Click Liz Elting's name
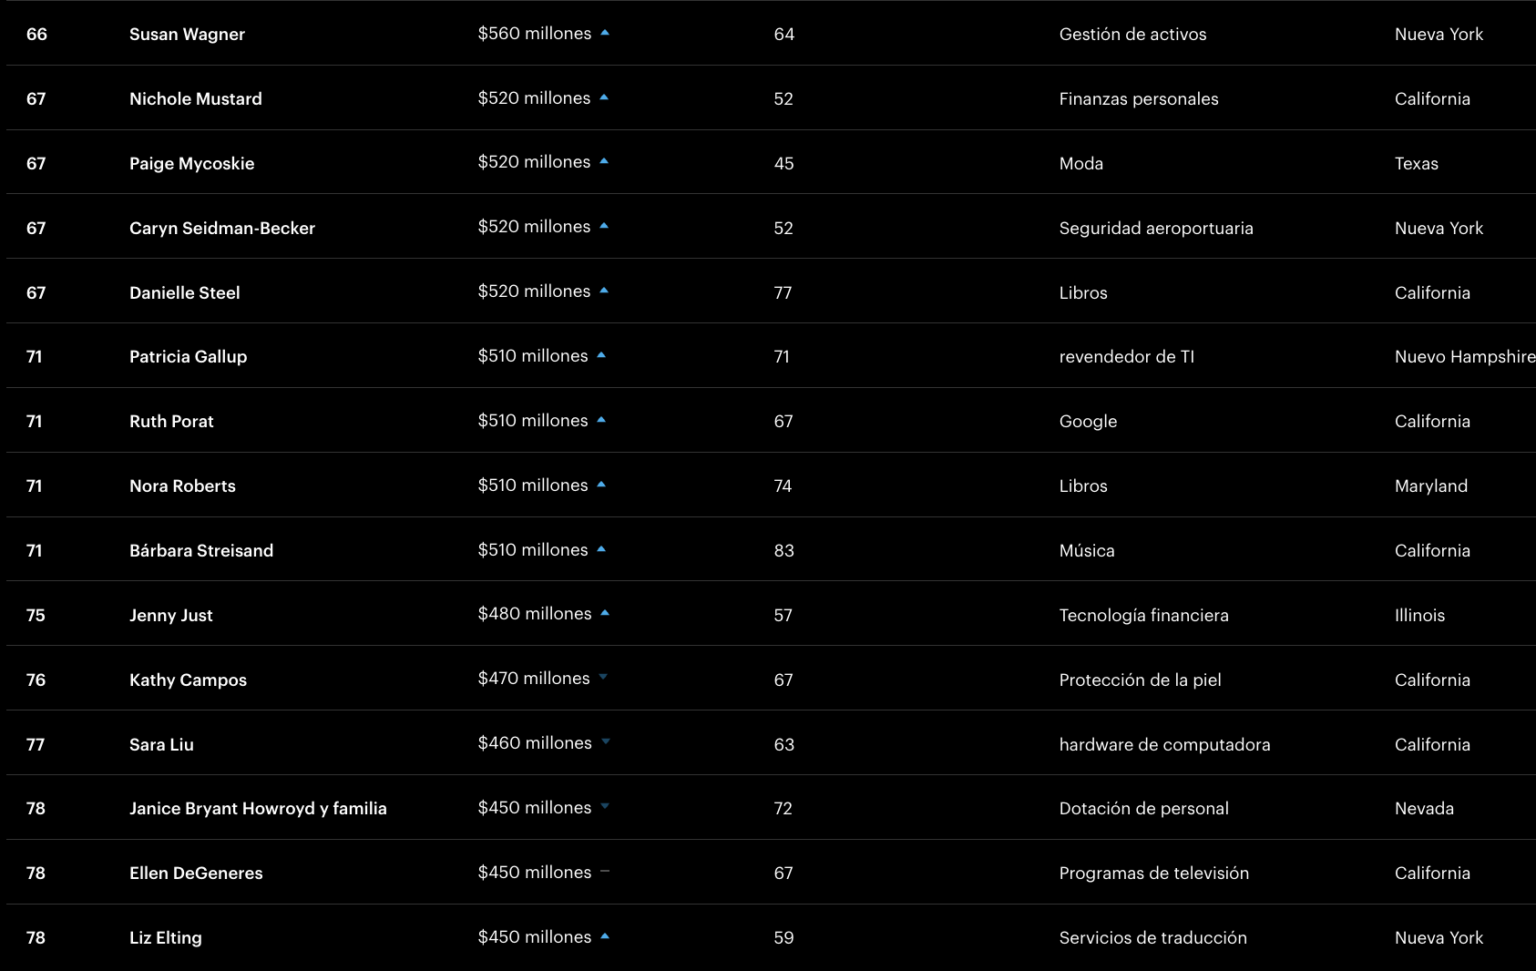Screen dimensions: 1536x971 [165, 938]
